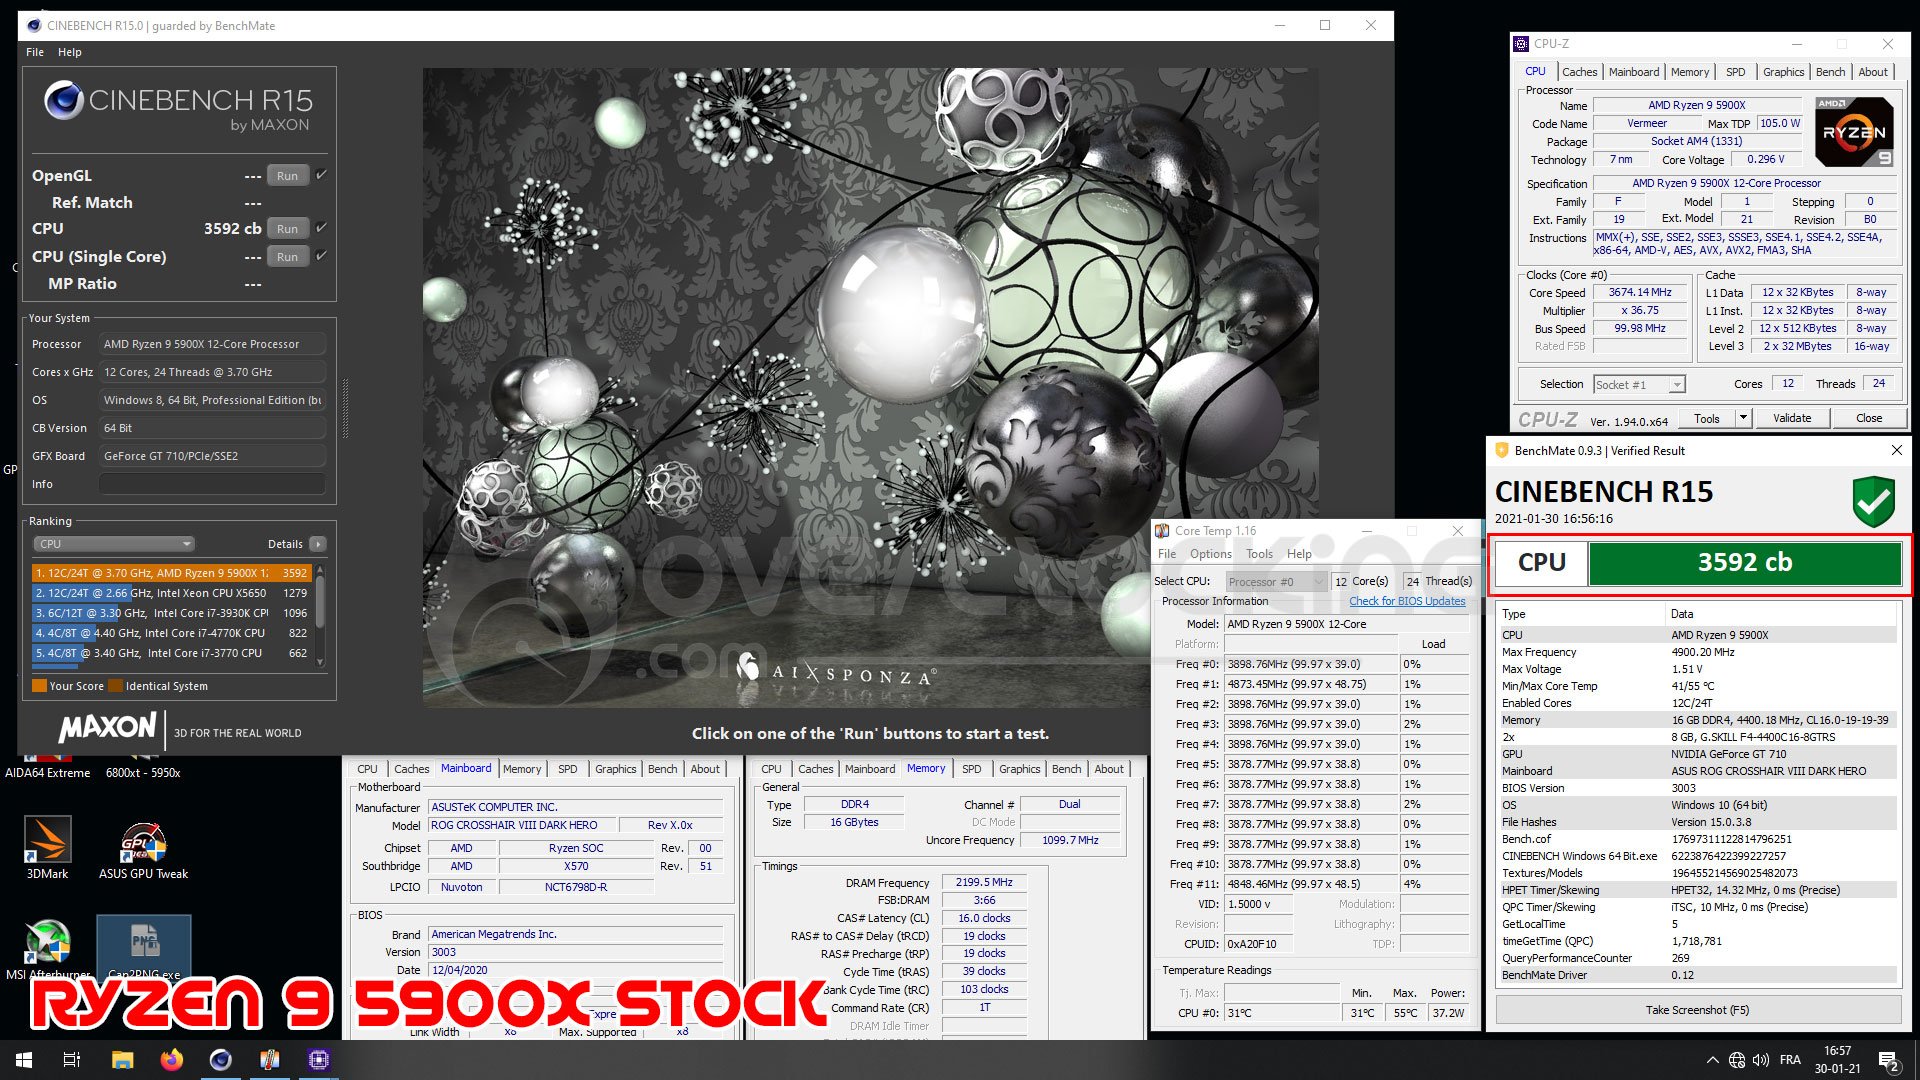Toggle the CPU test checkbox
The height and width of the screenshot is (1080, 1920).
(321, 228)
